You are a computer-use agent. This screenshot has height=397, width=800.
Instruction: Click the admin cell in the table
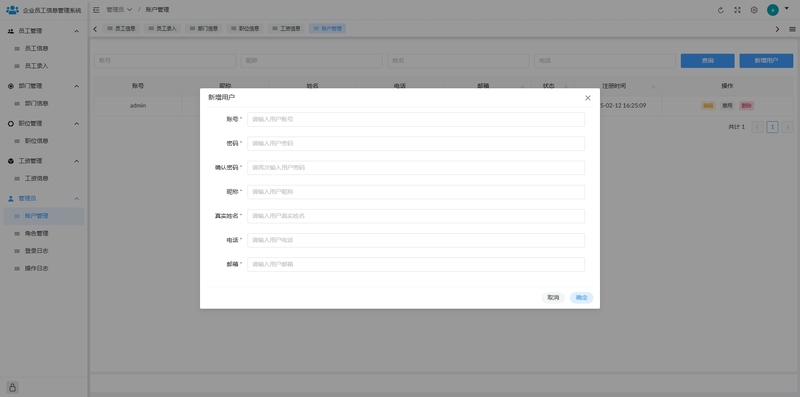138,106
